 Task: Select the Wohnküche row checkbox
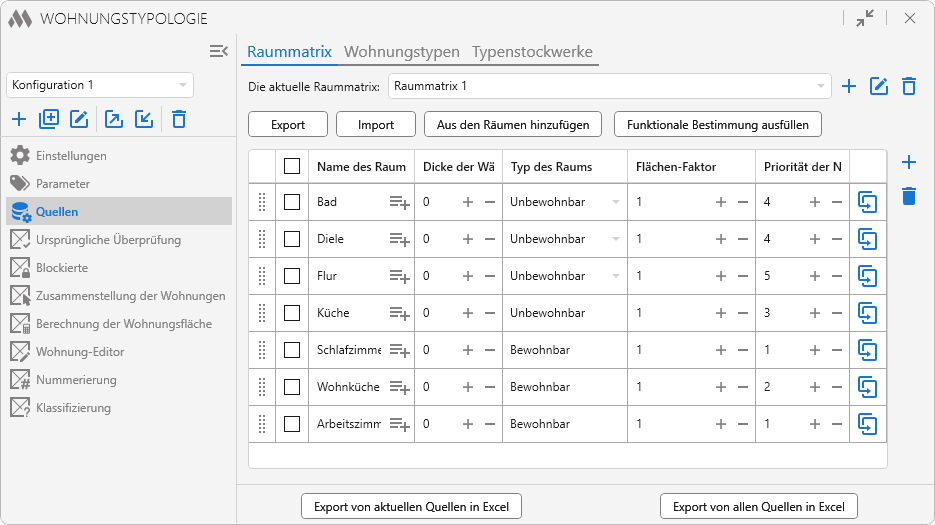(x=292, y=387)
